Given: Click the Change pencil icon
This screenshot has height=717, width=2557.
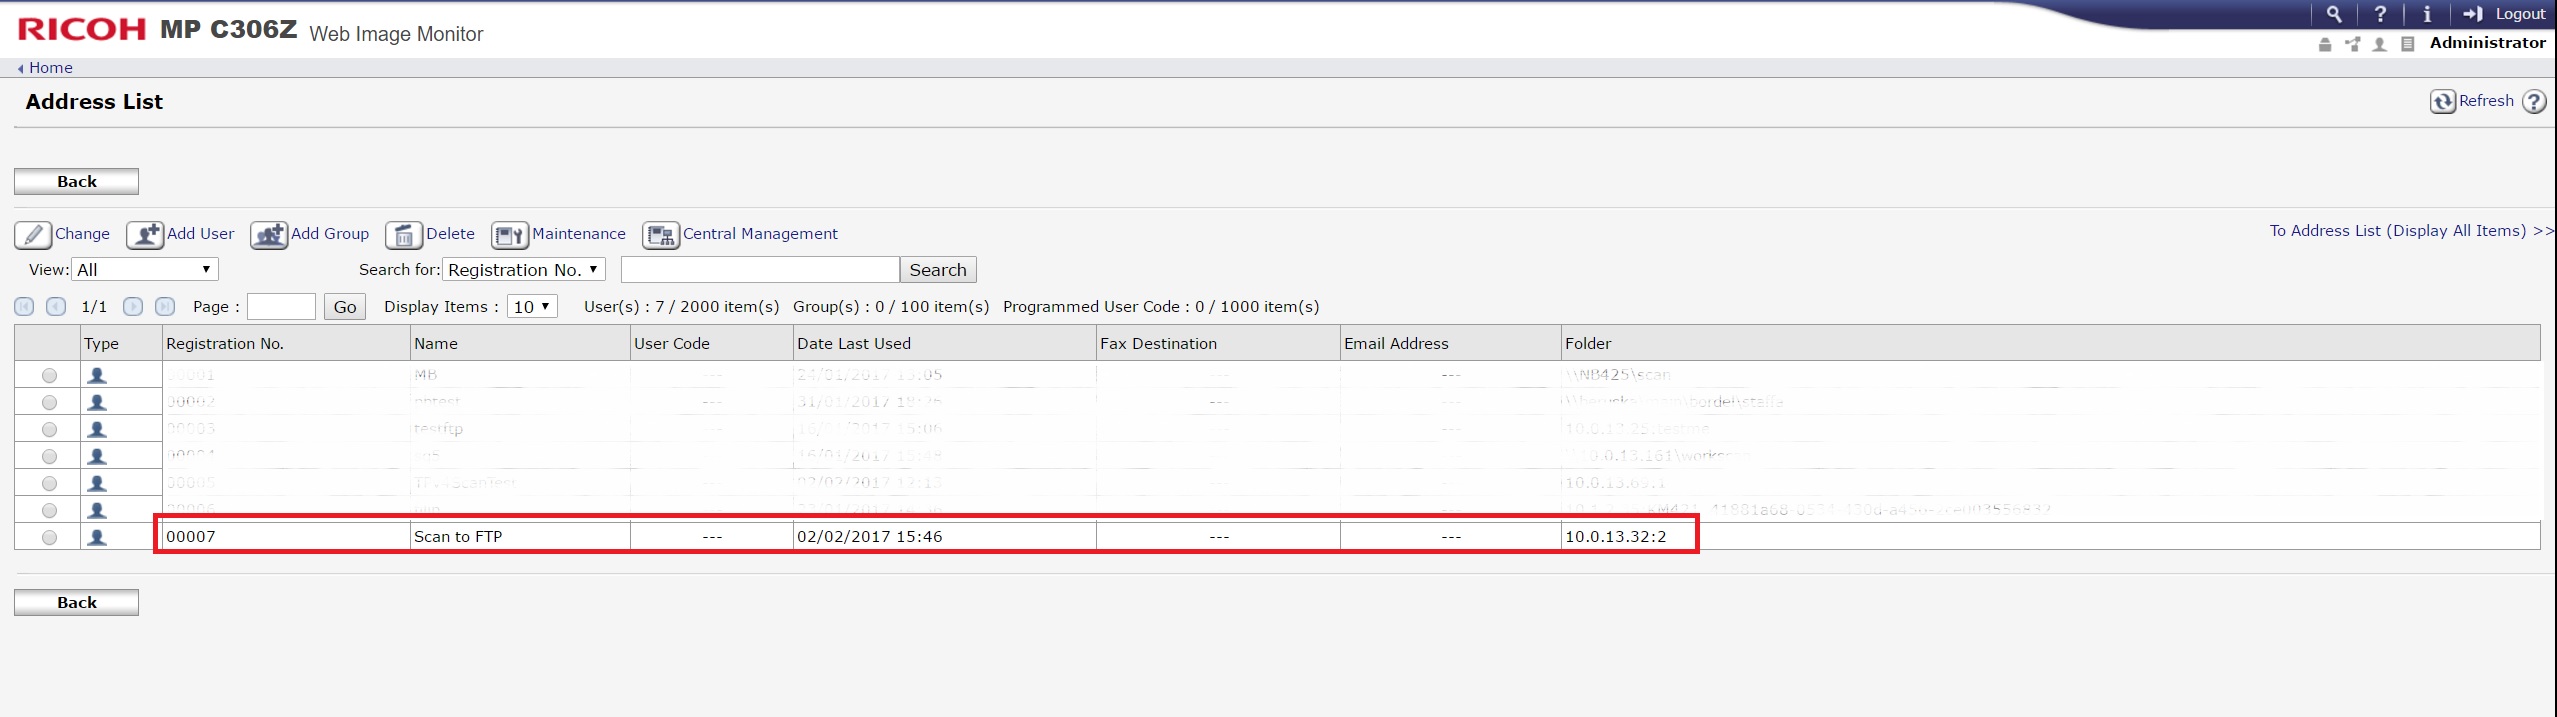Looking at the screenshot, I should coord(32,235).
